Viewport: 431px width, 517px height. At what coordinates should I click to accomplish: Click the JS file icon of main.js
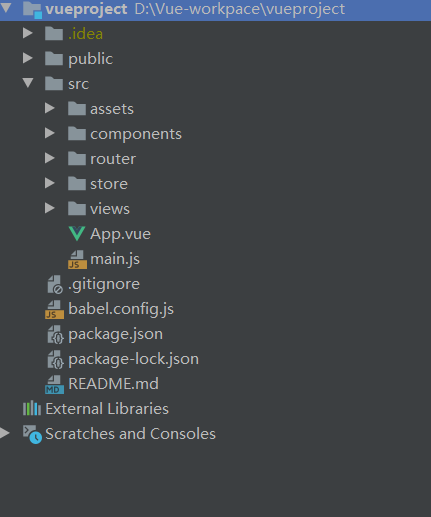tap(77, 260)
